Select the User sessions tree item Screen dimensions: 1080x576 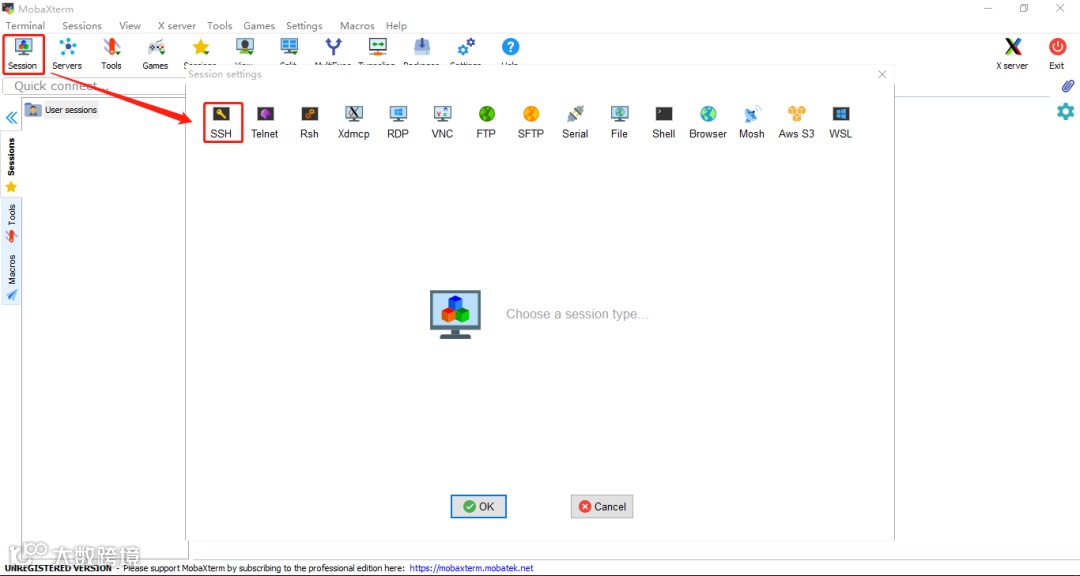(61, 110)
